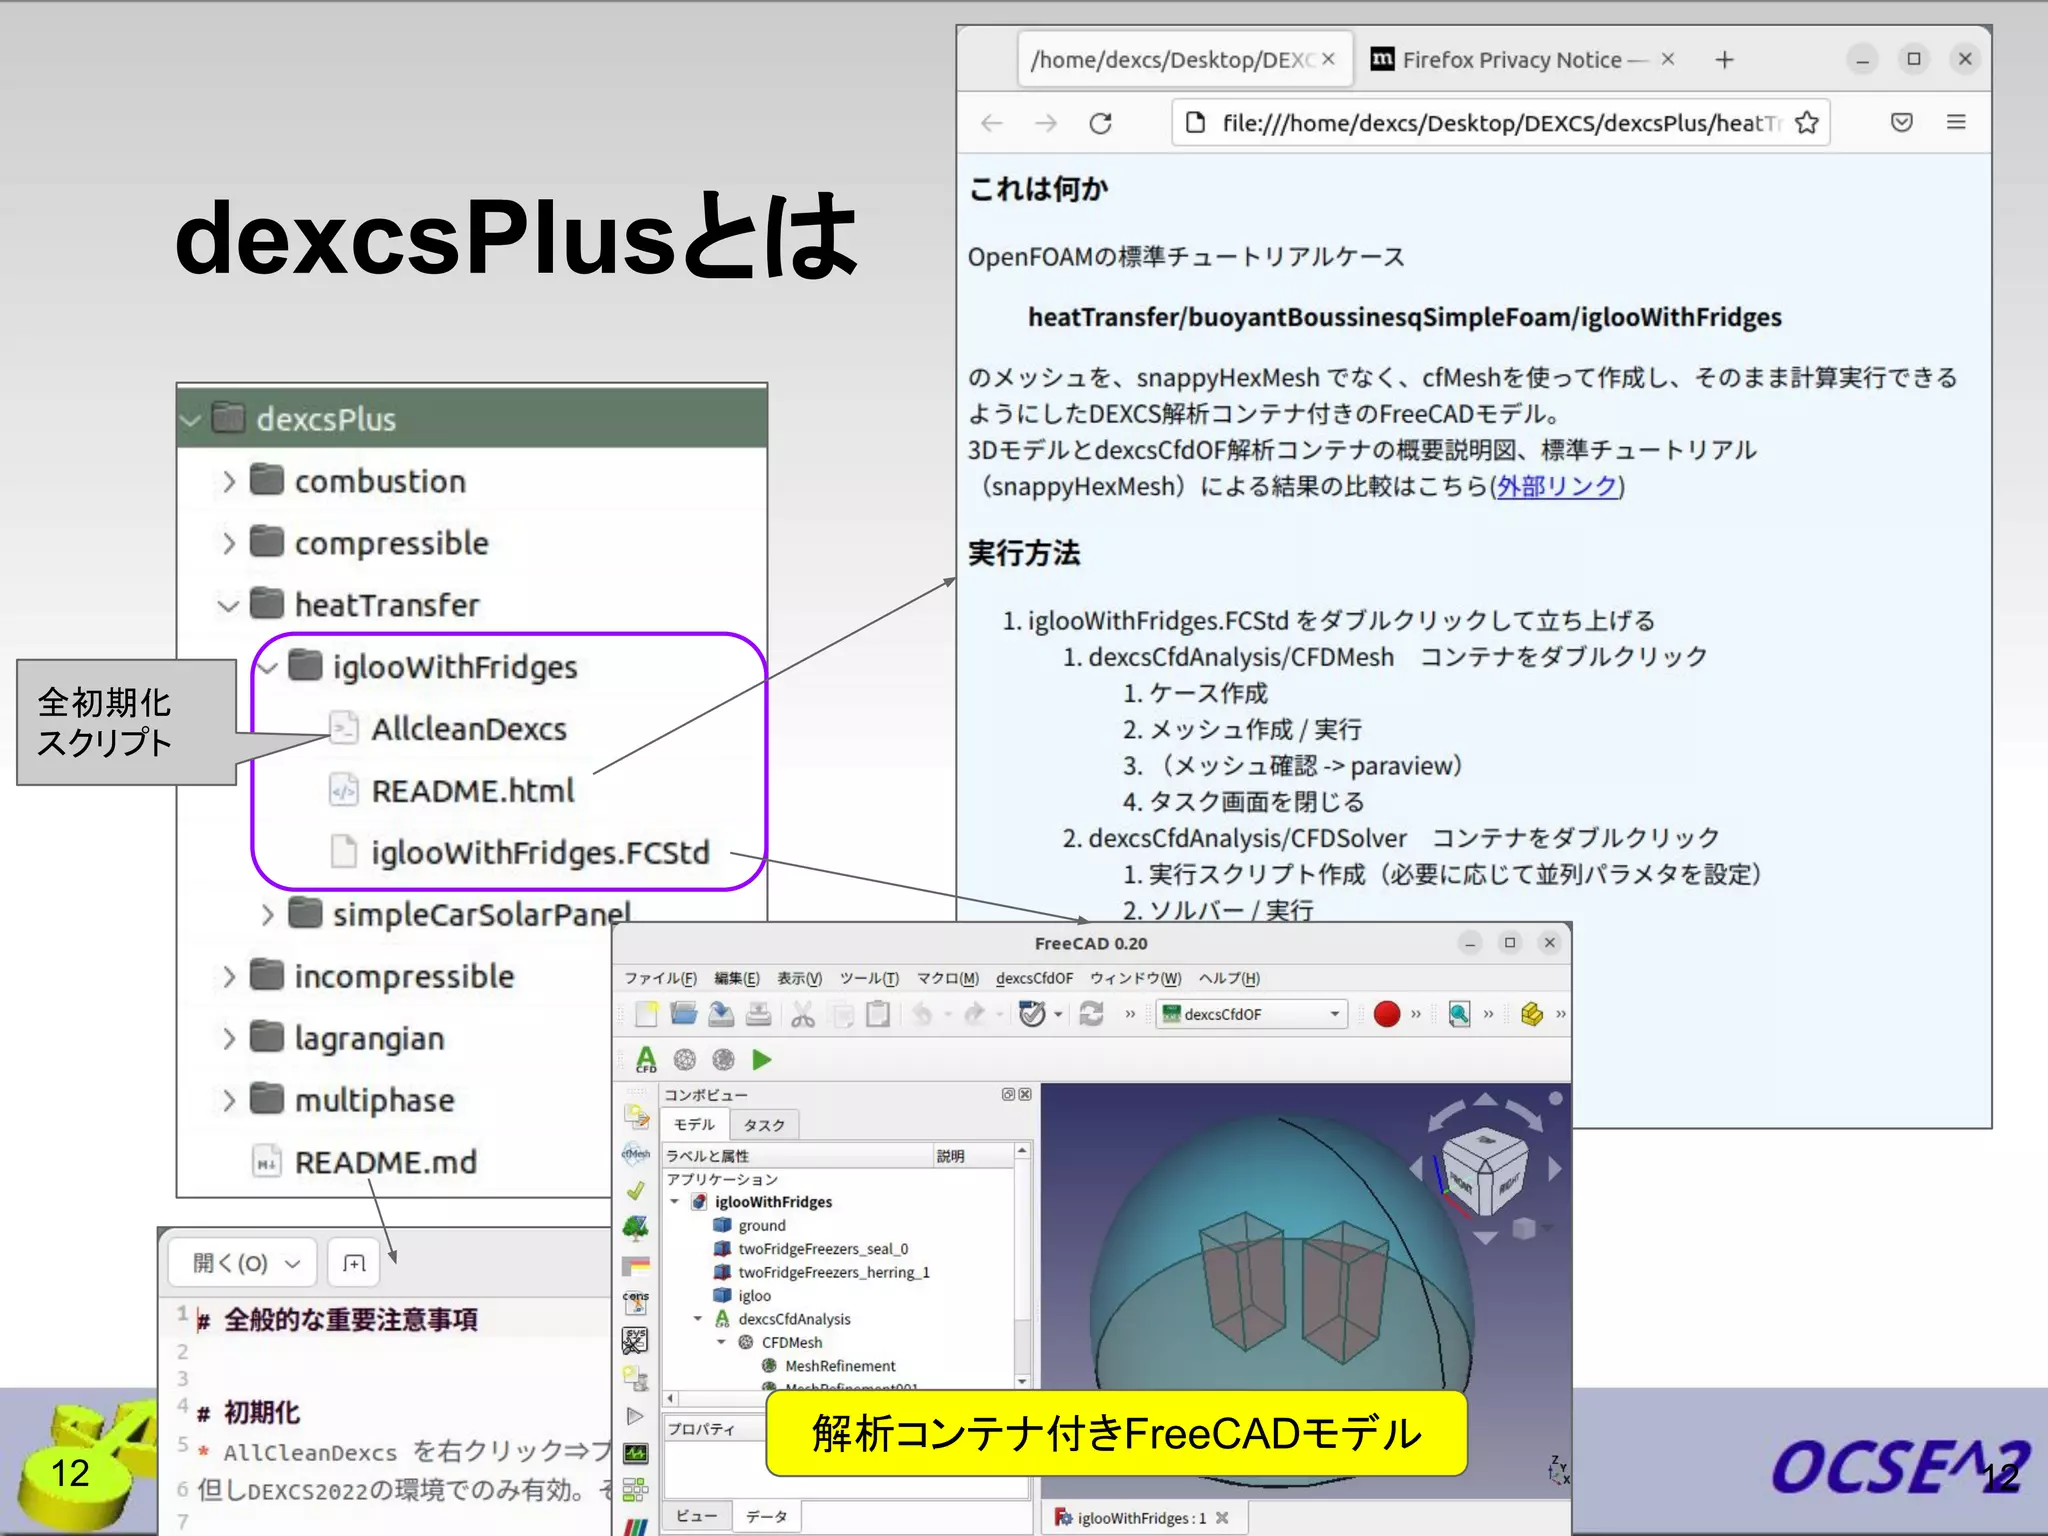Open the dropdown arrow beside the measure tool

(1058, 1015)
